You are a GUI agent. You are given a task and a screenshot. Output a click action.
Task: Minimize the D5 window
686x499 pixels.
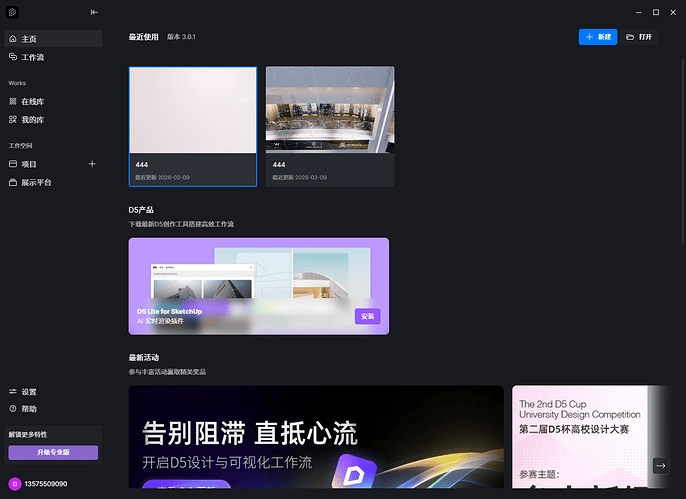click(639, 12)
